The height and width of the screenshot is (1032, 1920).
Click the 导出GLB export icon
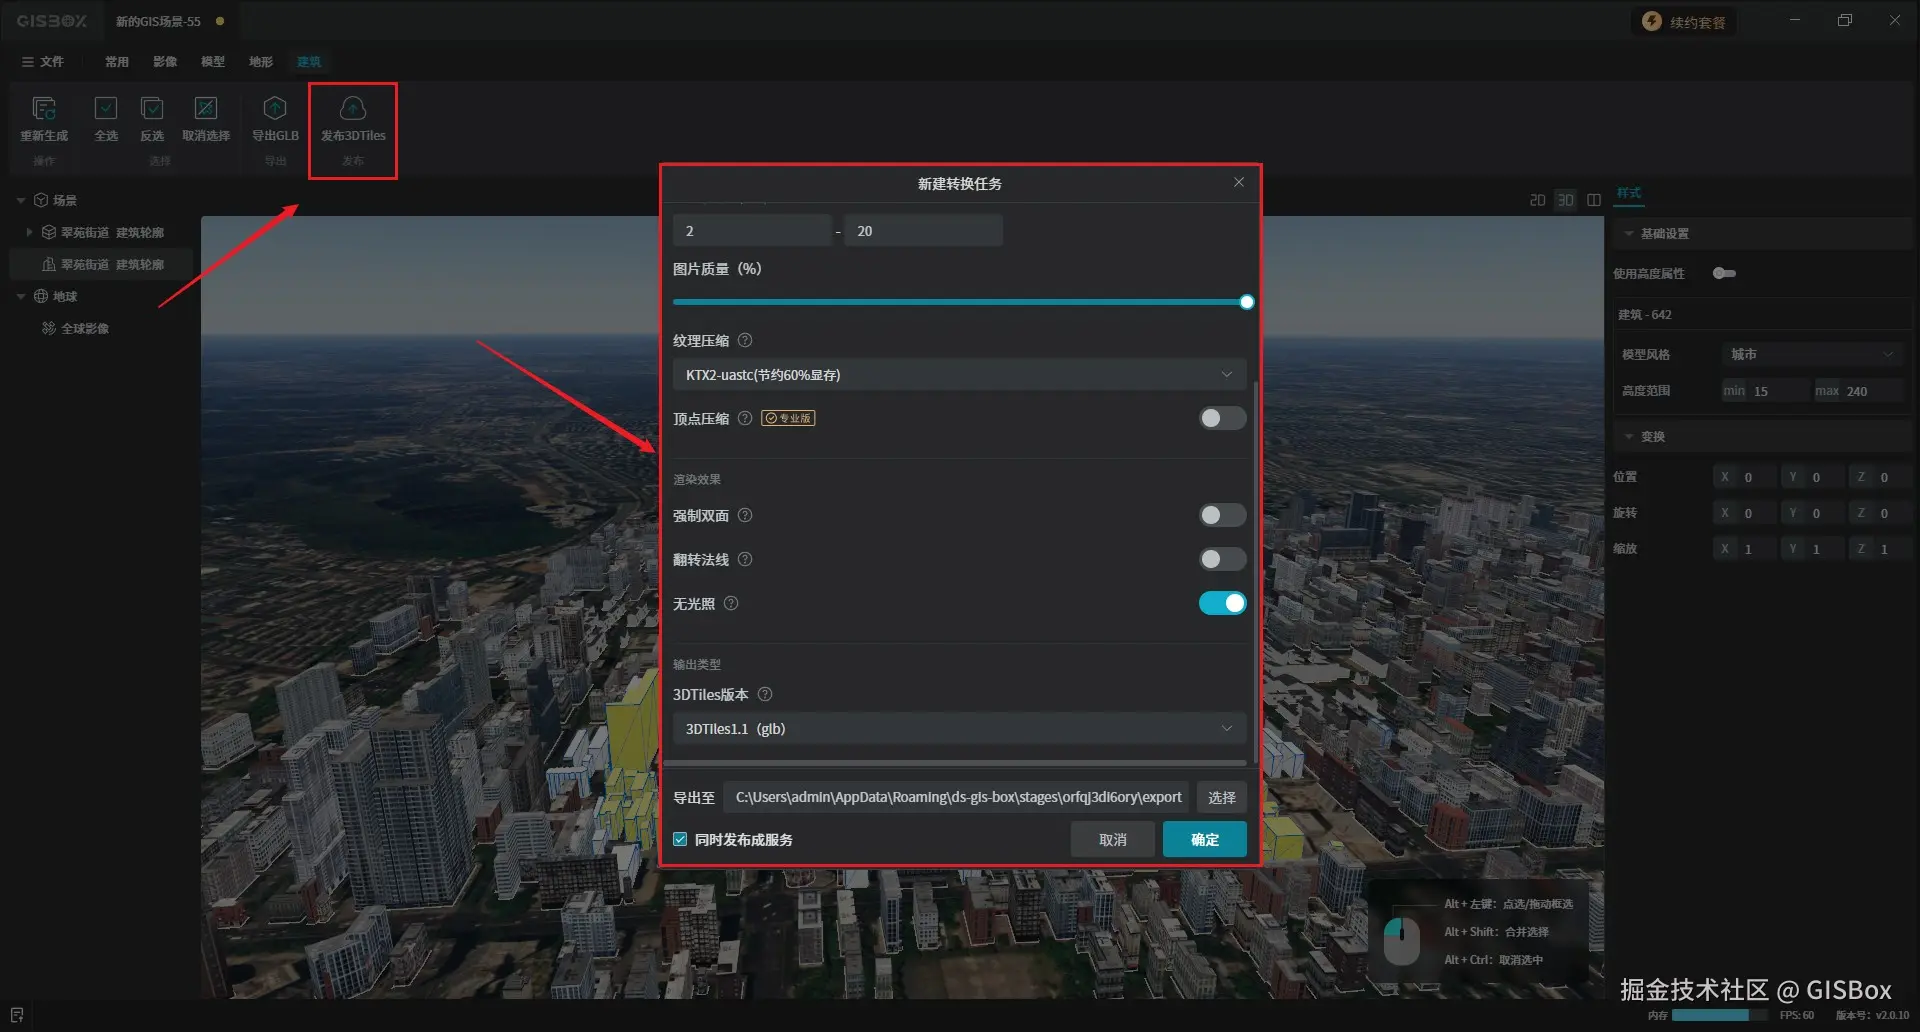click(x=275, y=108)
